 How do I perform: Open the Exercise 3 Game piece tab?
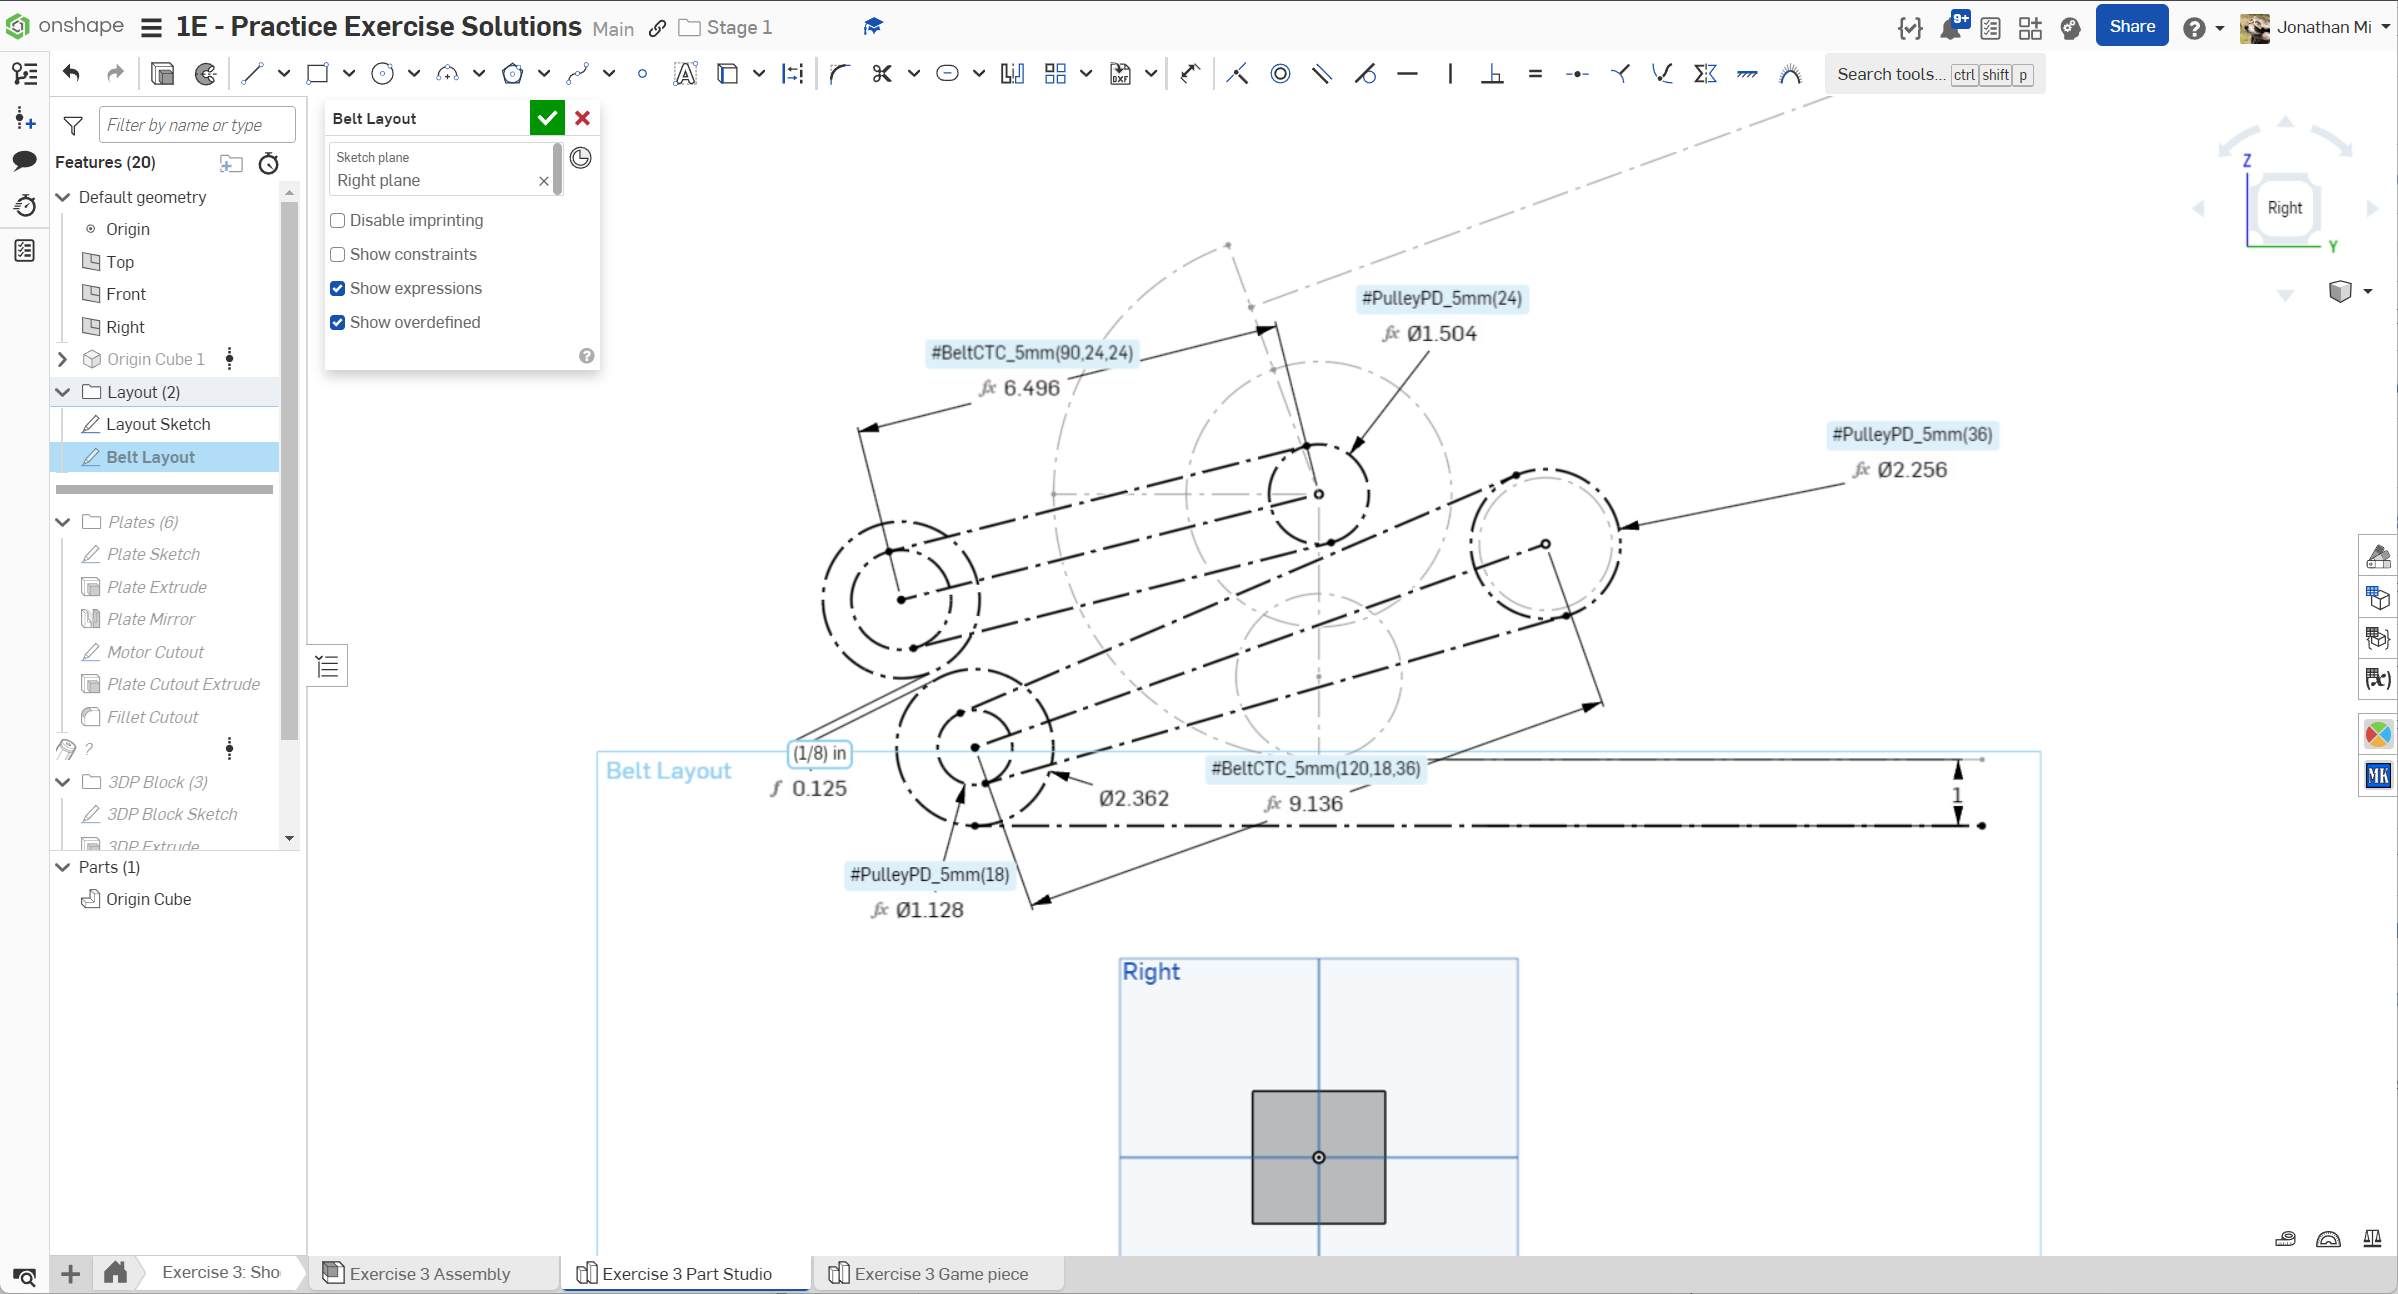click(x=940, y=1273)
